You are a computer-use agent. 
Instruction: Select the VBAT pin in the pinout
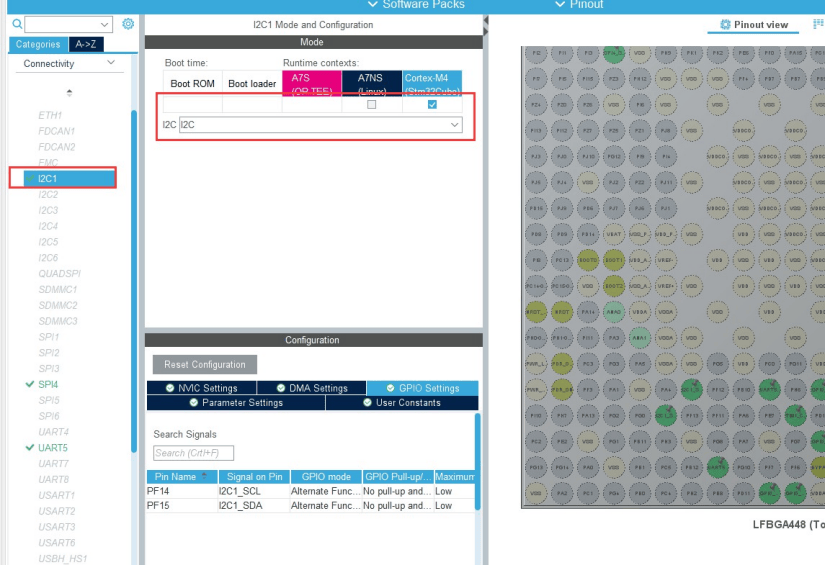(613, 234)
